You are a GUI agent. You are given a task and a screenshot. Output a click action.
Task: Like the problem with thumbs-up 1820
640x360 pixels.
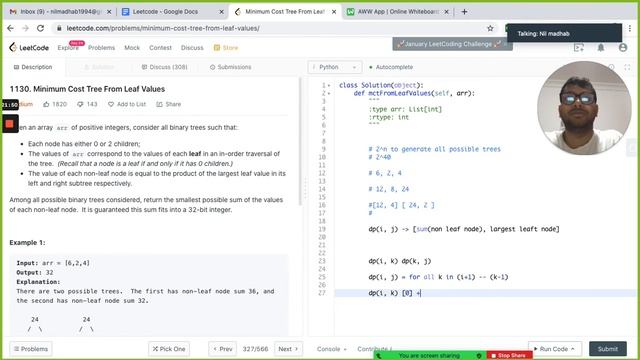click(x=55, y=104)
